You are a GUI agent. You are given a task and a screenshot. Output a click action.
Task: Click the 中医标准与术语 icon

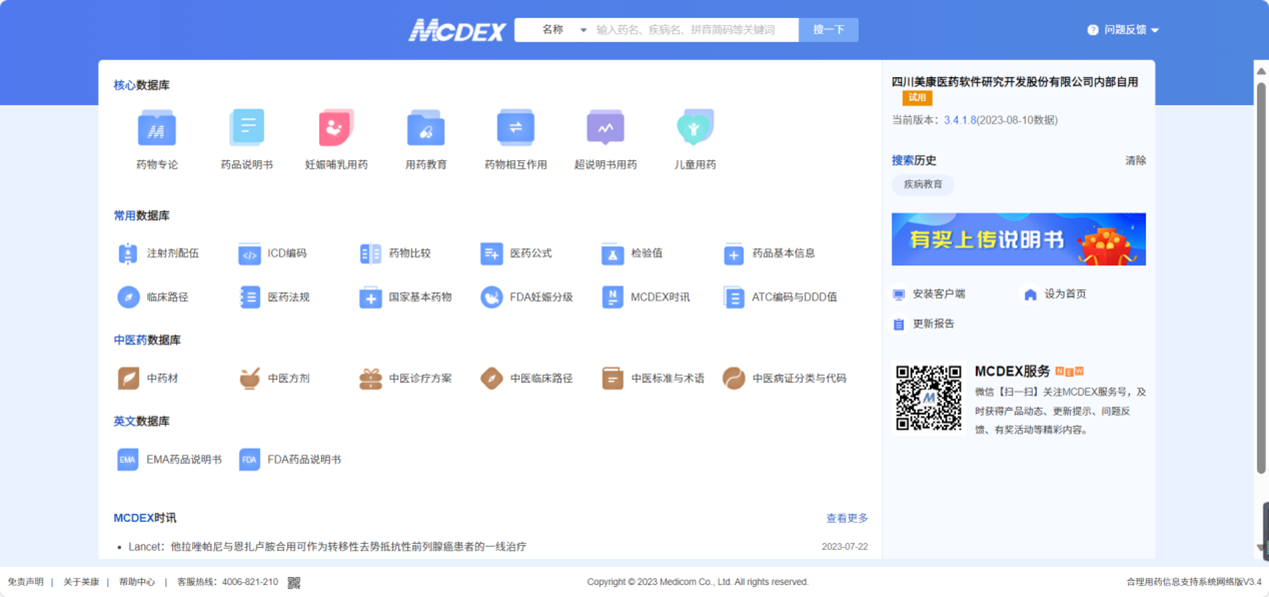(612, 378)
